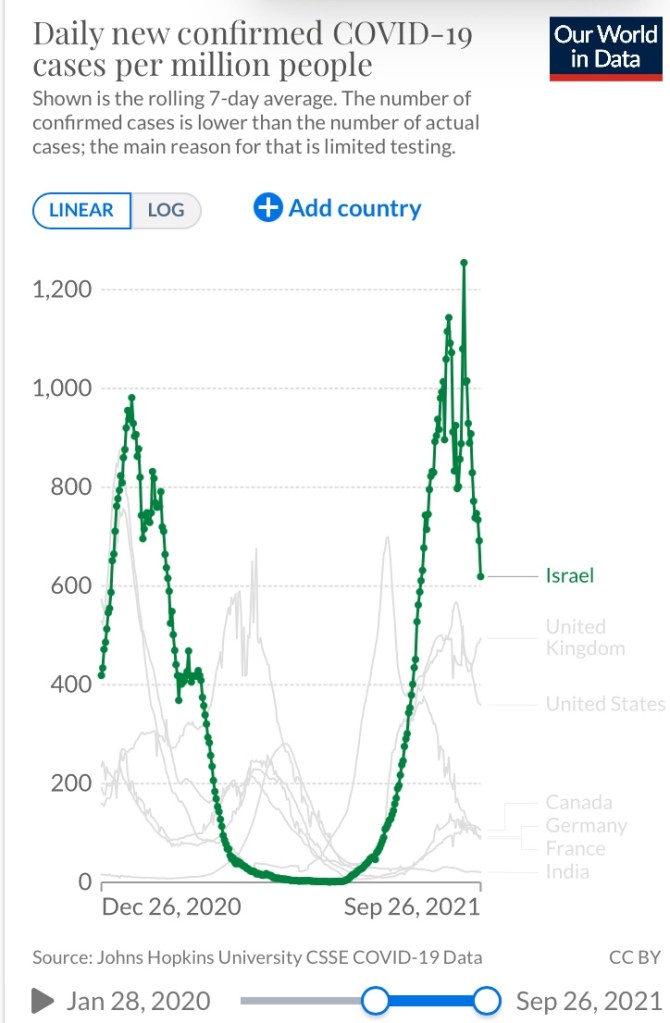Open the CC BY license link
Image resolution: width=670 pixels, height=1023 pixels.
point(635,957)
